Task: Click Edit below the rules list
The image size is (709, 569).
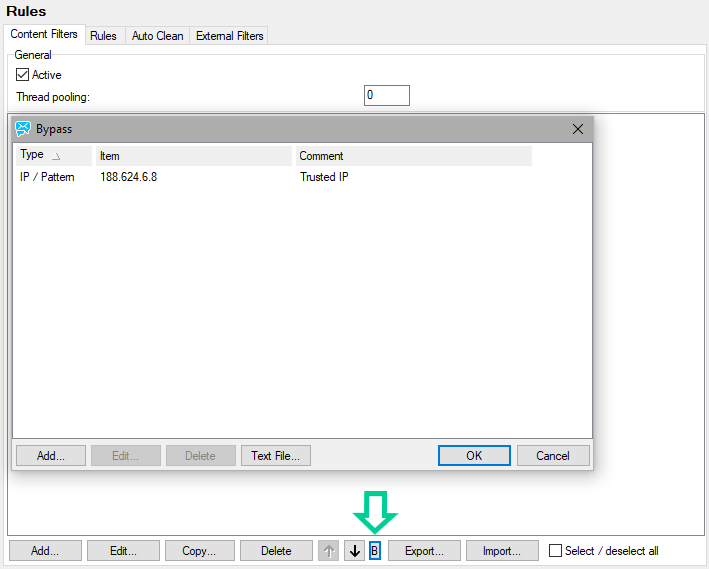Action: (x=123, y=550)
